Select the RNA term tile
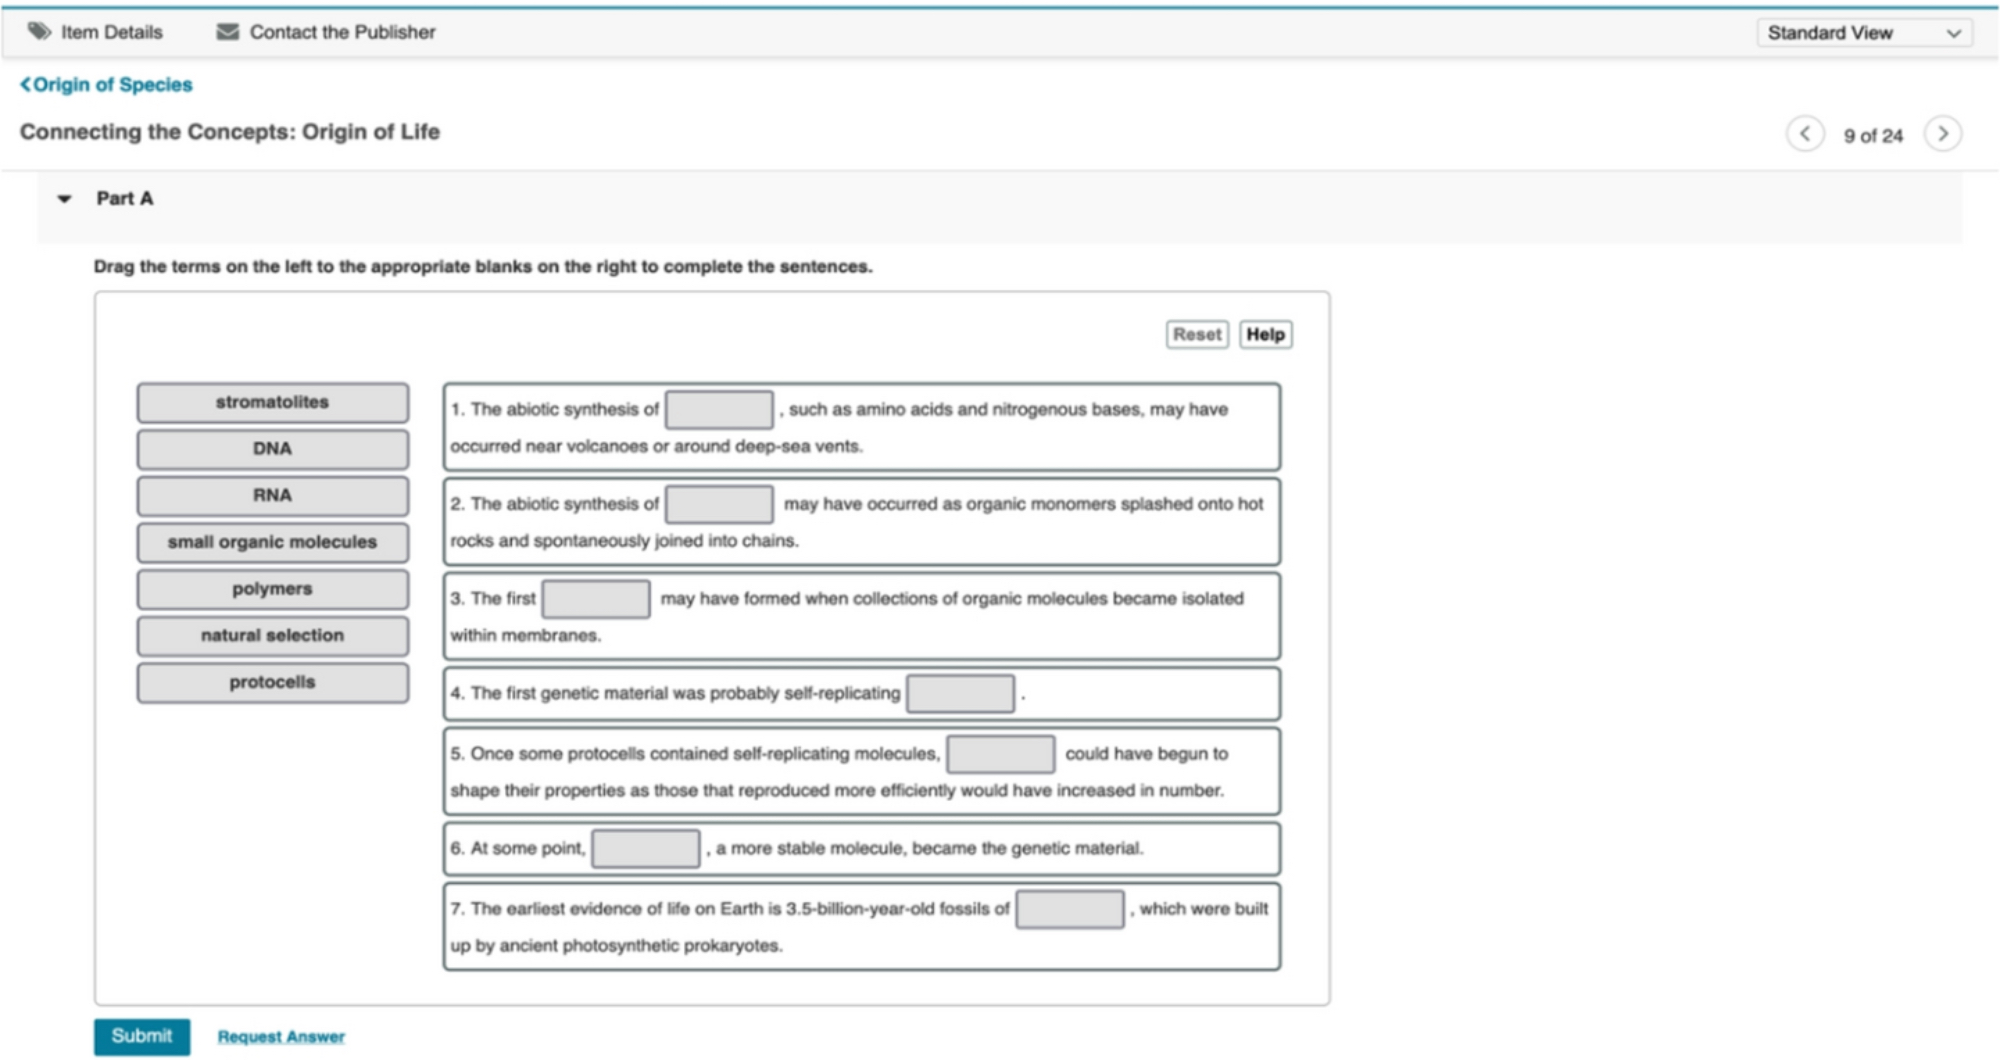 tap(272, 495)
